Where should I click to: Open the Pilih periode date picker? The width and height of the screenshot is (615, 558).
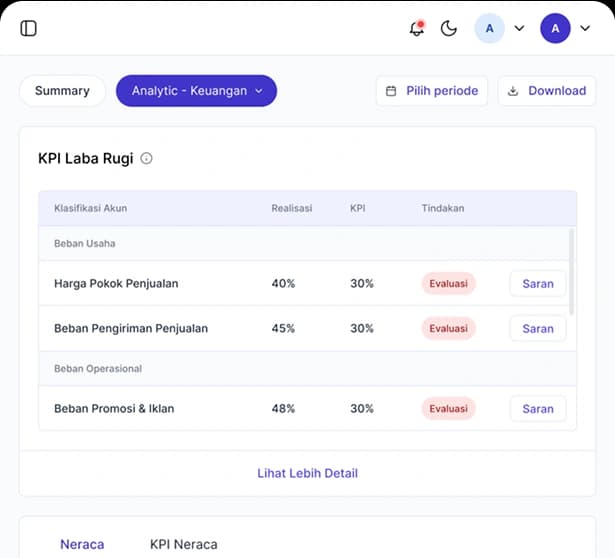(432, 91)
